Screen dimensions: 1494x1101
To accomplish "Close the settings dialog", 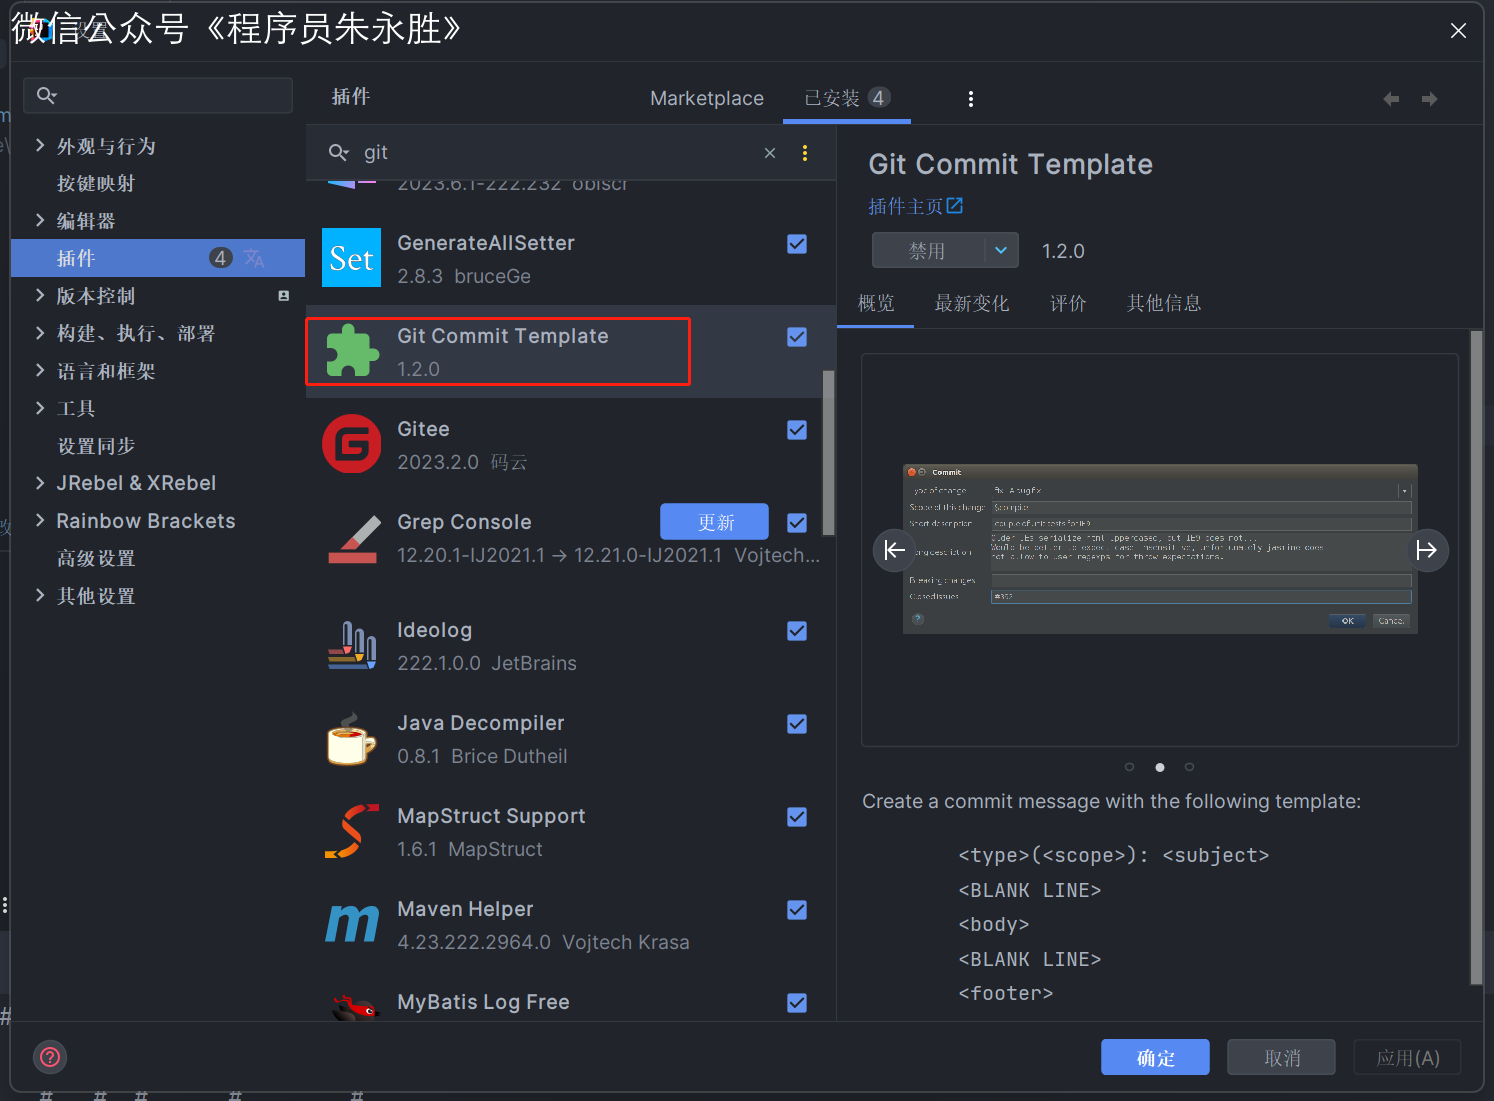I will [1459, 31].
